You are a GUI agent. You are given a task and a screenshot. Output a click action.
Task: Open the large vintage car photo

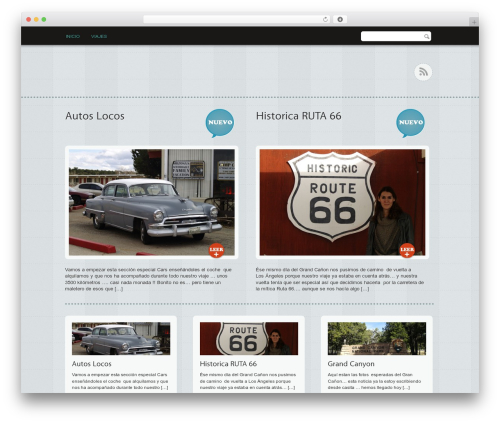click(152, 202)
